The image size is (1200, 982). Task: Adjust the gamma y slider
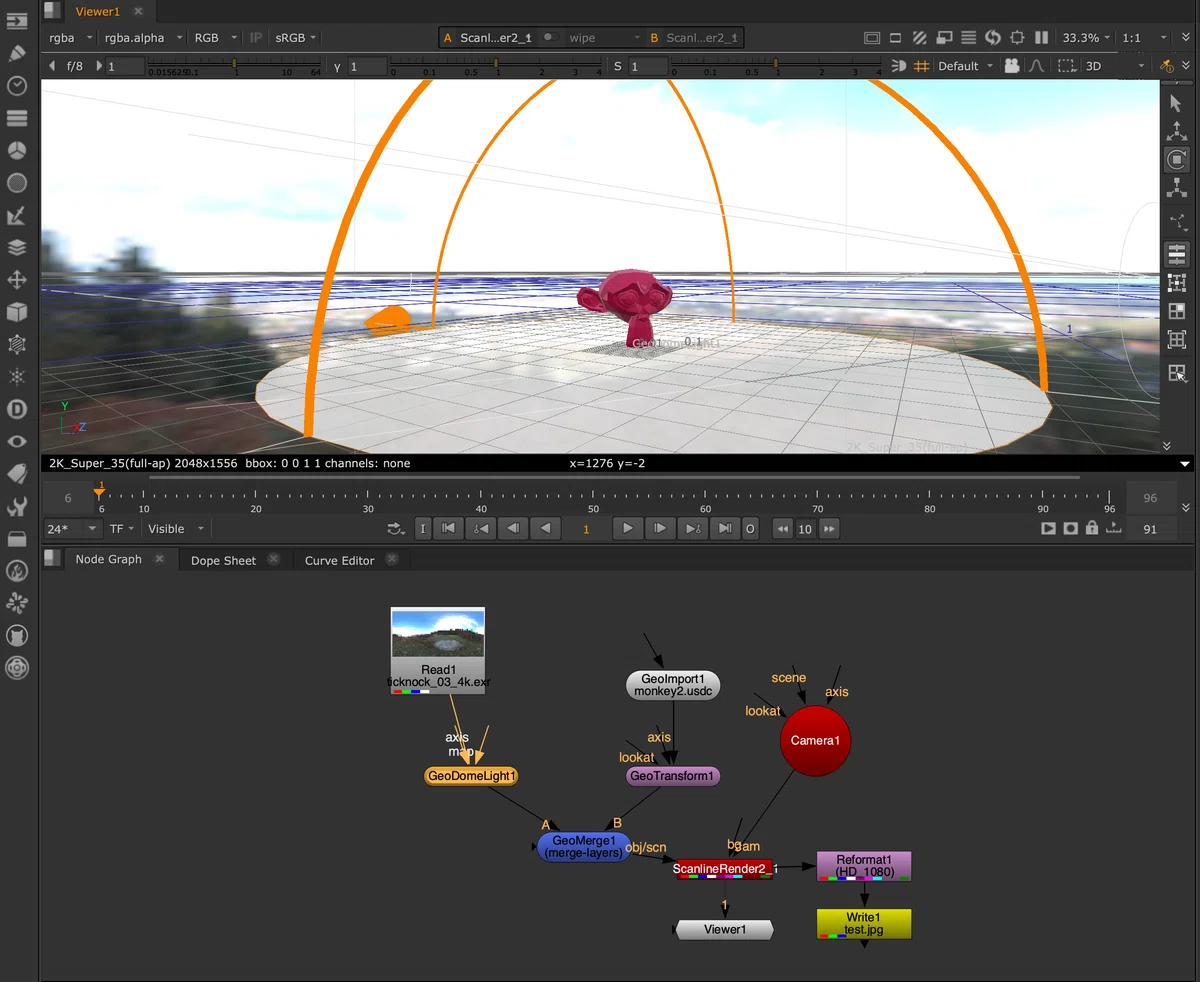[497, 66]
